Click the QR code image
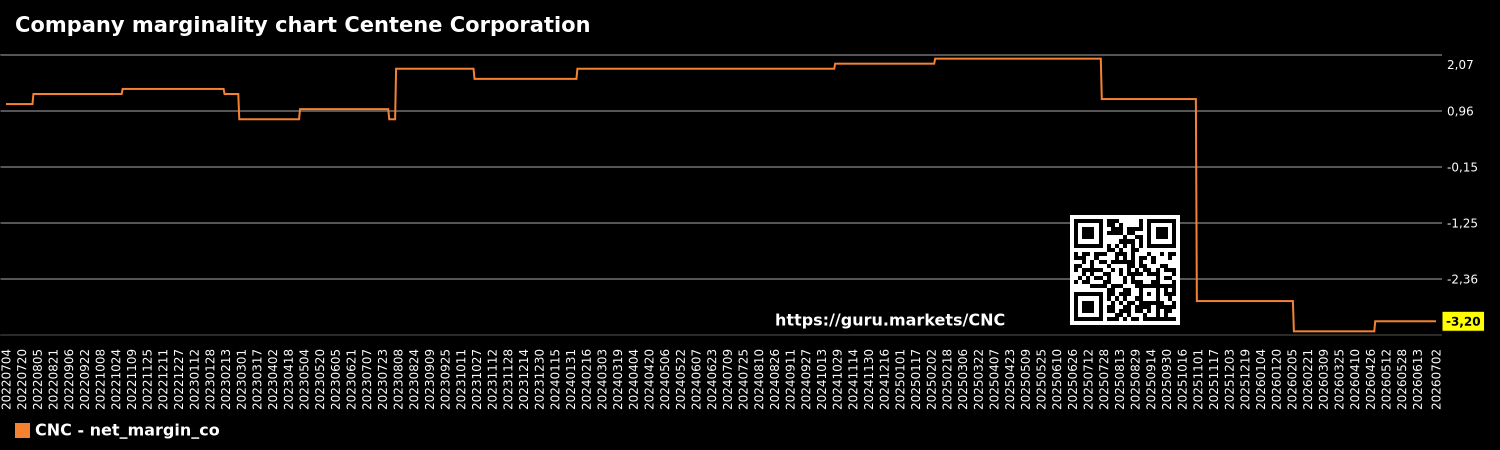Screen dimensions: 1500x450 point(1125,270)
